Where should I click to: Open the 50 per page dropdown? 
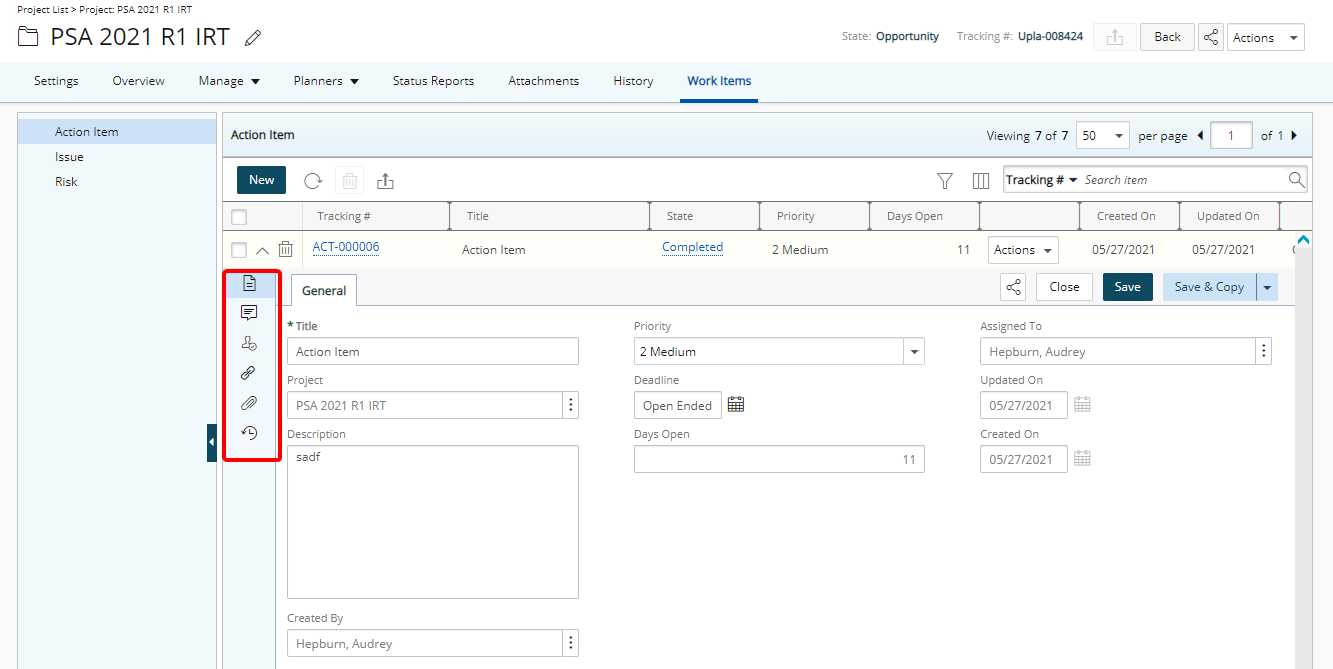coord(1102,136)
